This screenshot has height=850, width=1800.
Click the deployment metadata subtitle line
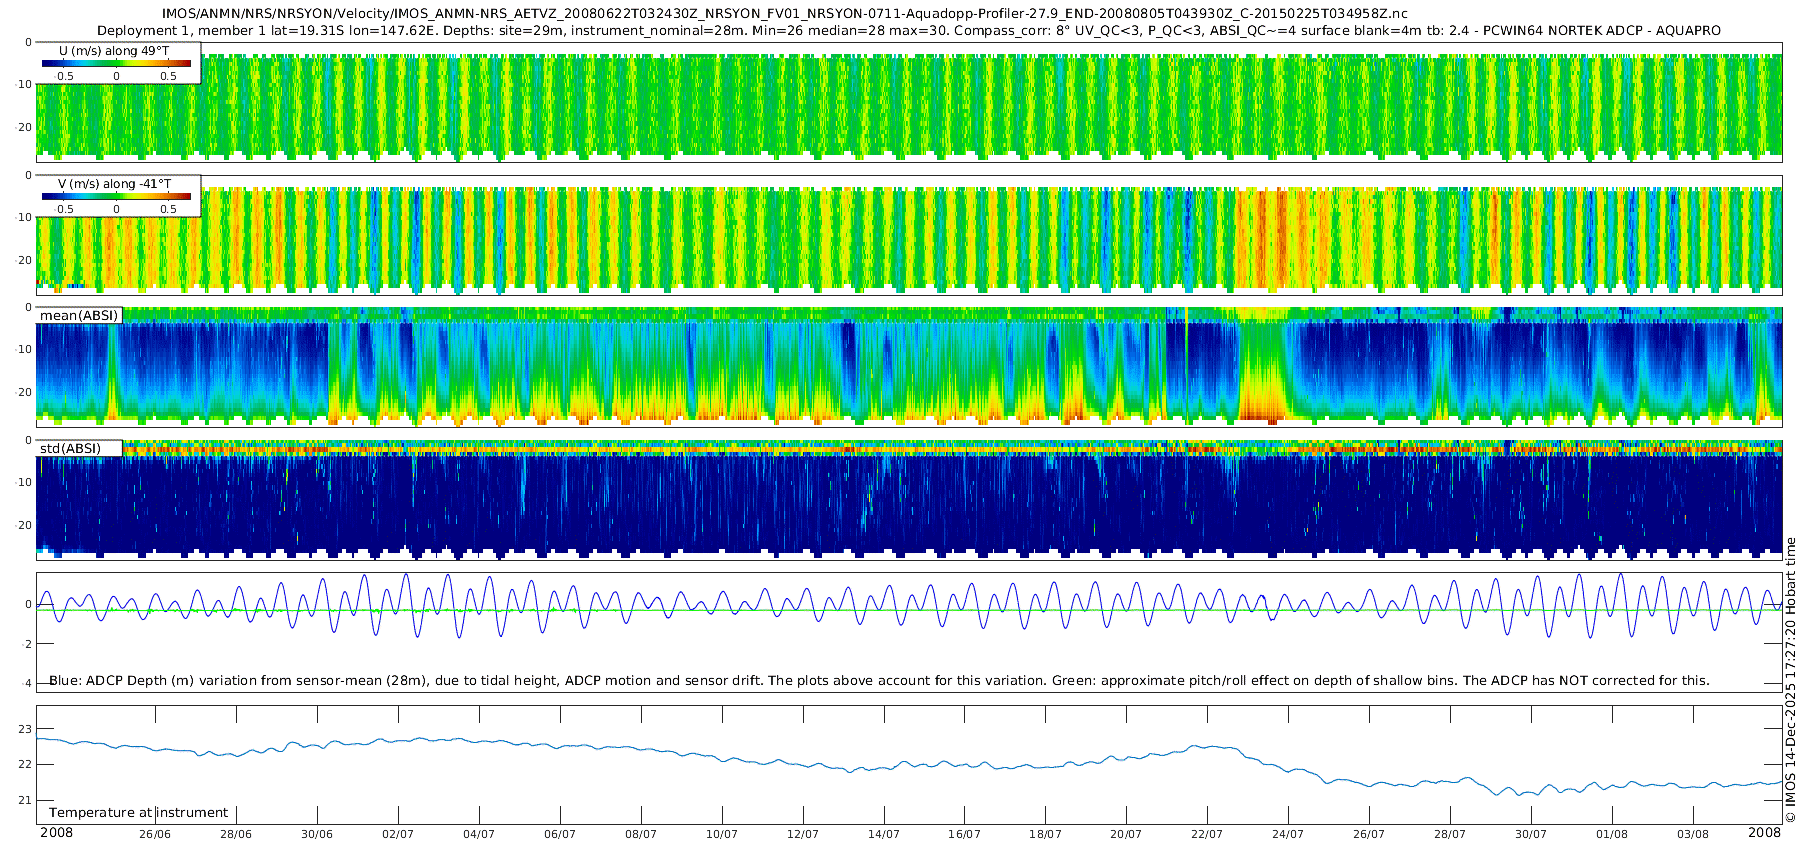pos(908,31)
